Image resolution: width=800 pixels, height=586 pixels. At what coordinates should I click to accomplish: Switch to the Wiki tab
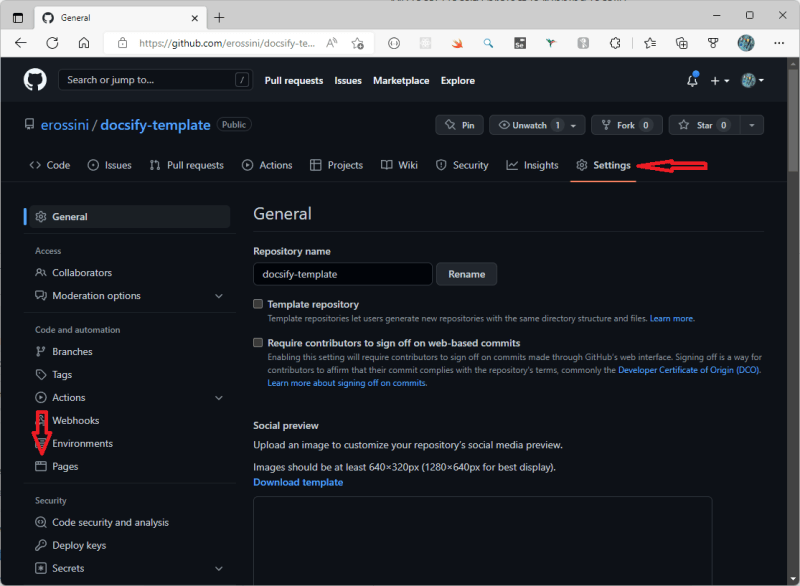(399, 165)
